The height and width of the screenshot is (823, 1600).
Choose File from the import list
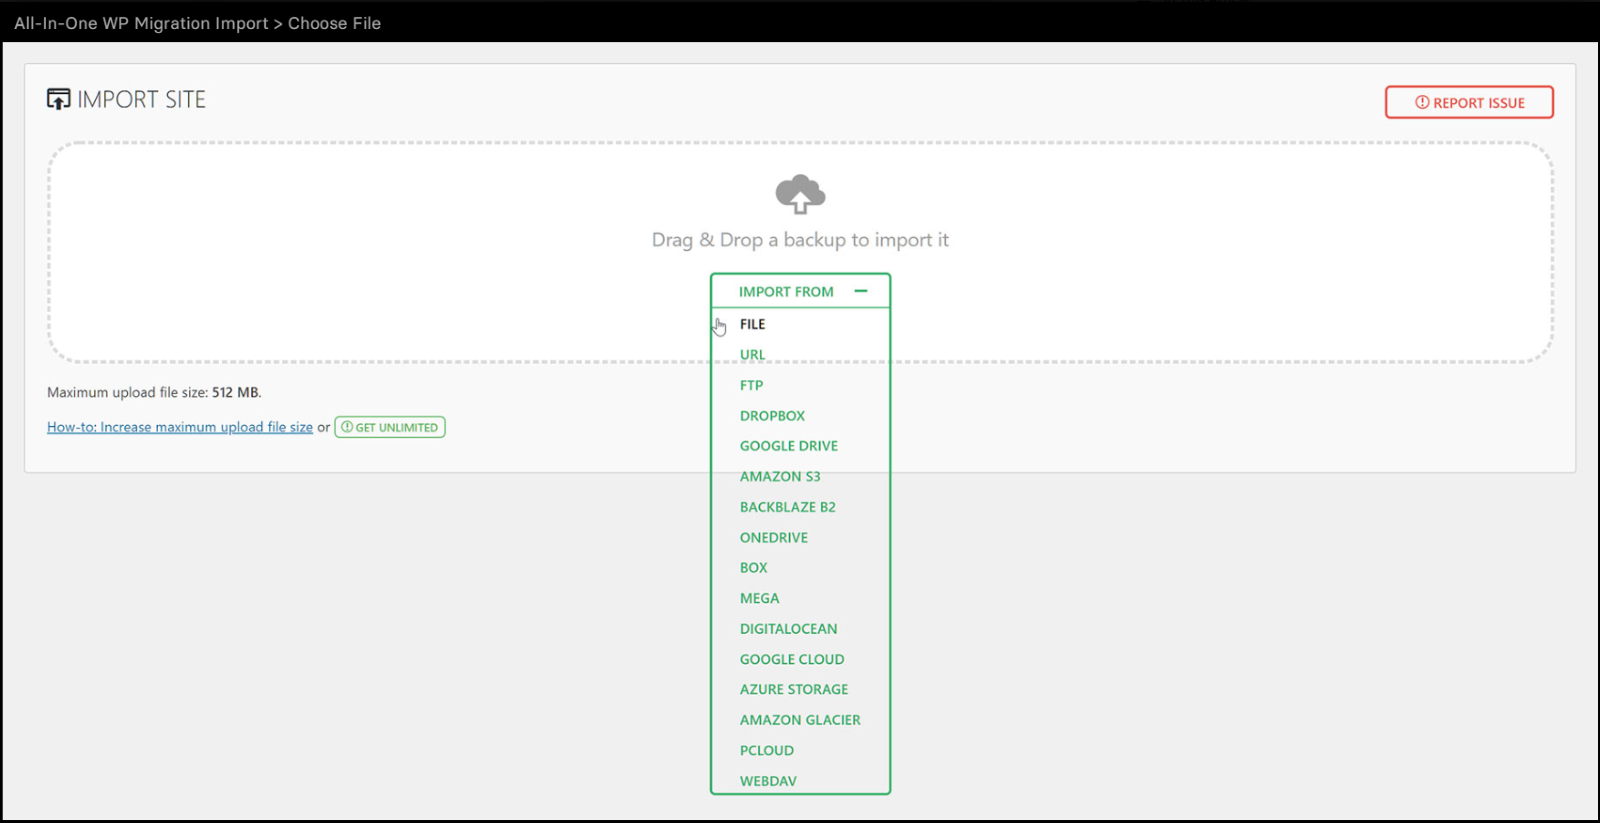tap(752, 324)
